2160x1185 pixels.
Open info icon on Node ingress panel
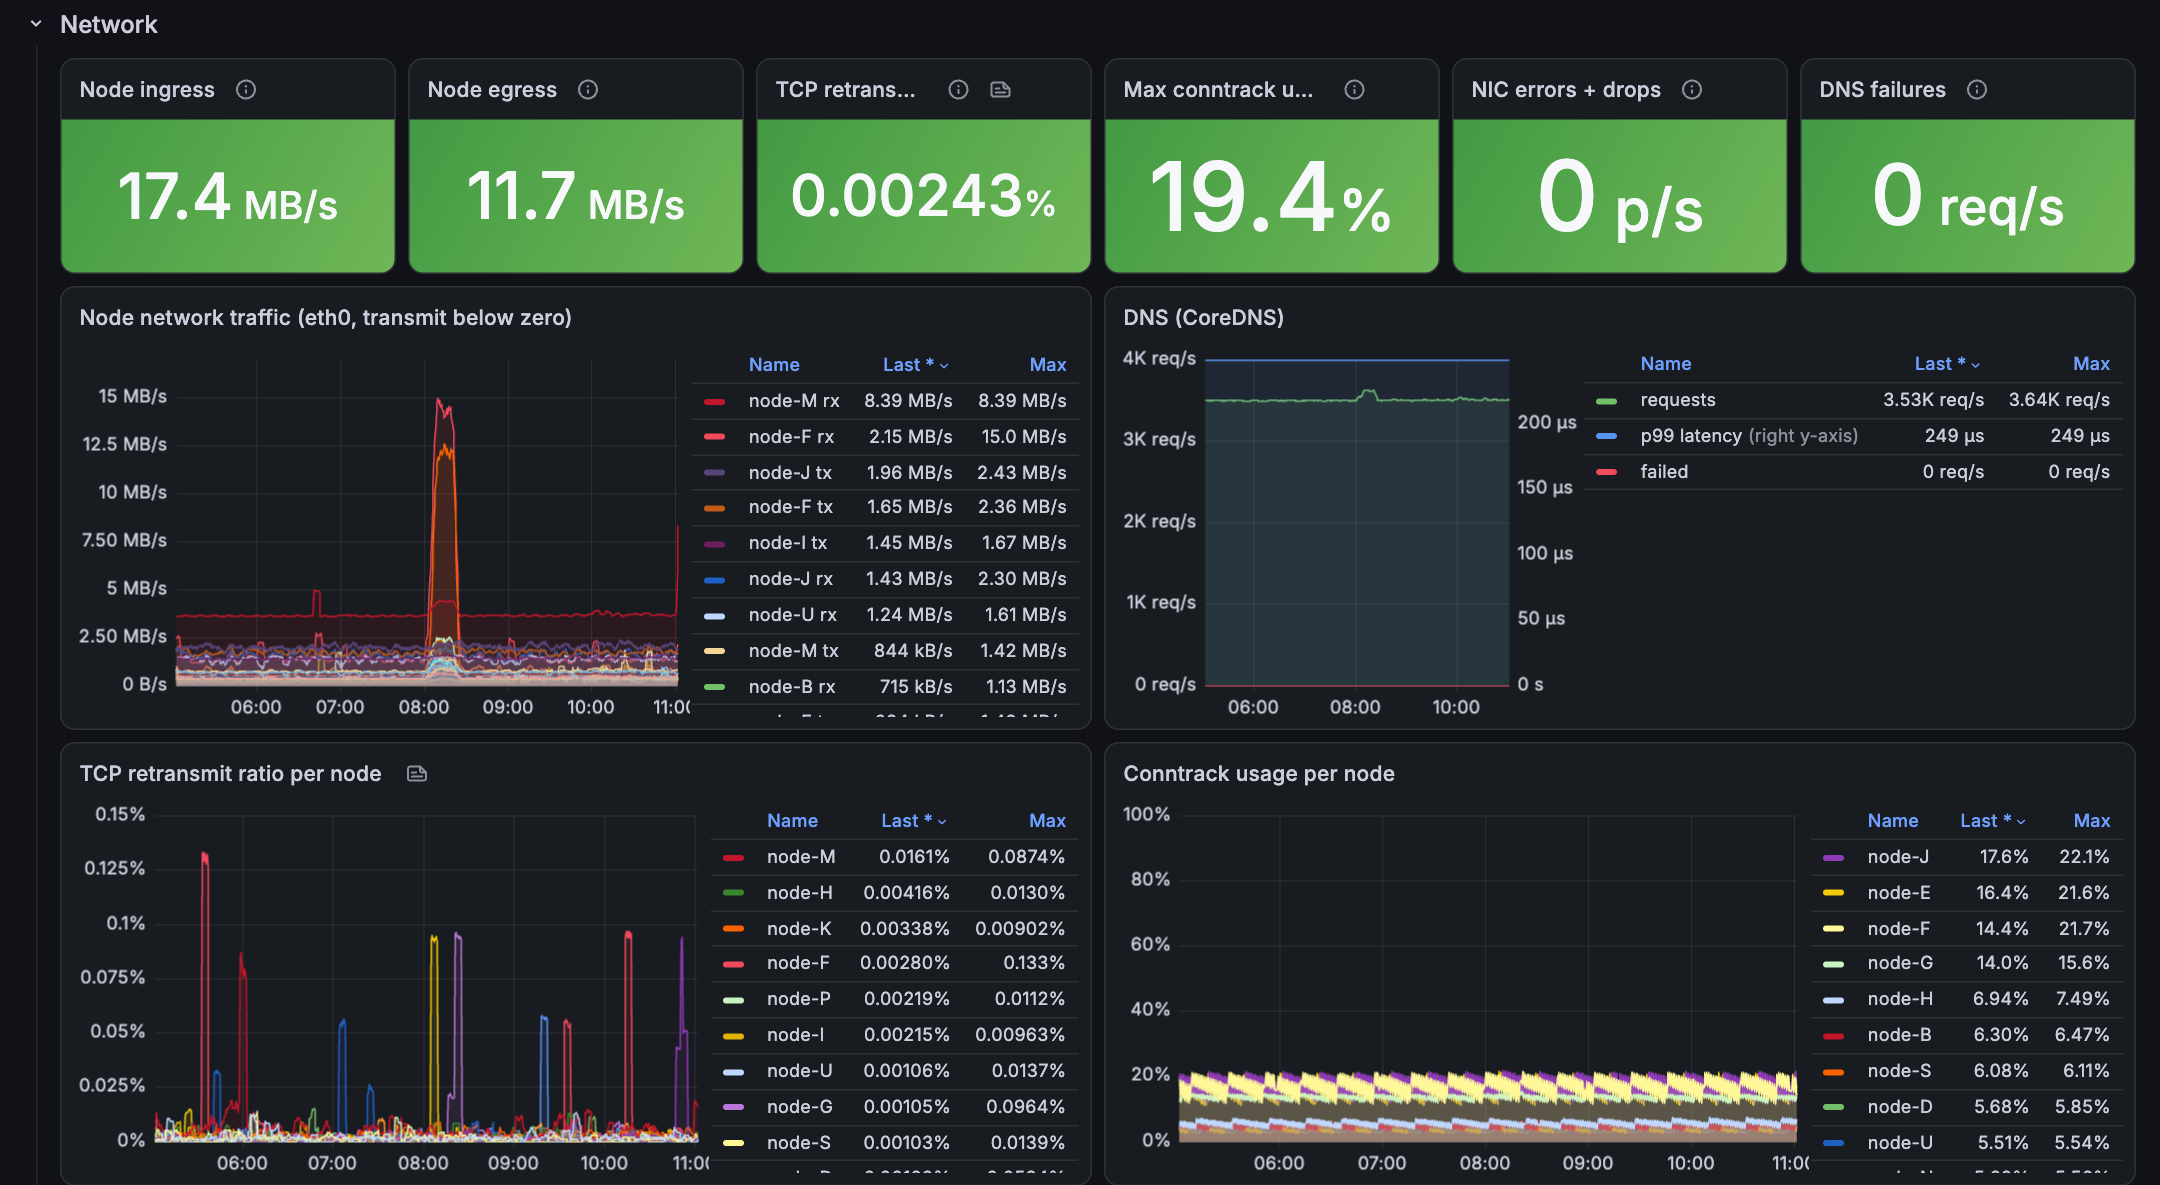[x=246, y=90]
